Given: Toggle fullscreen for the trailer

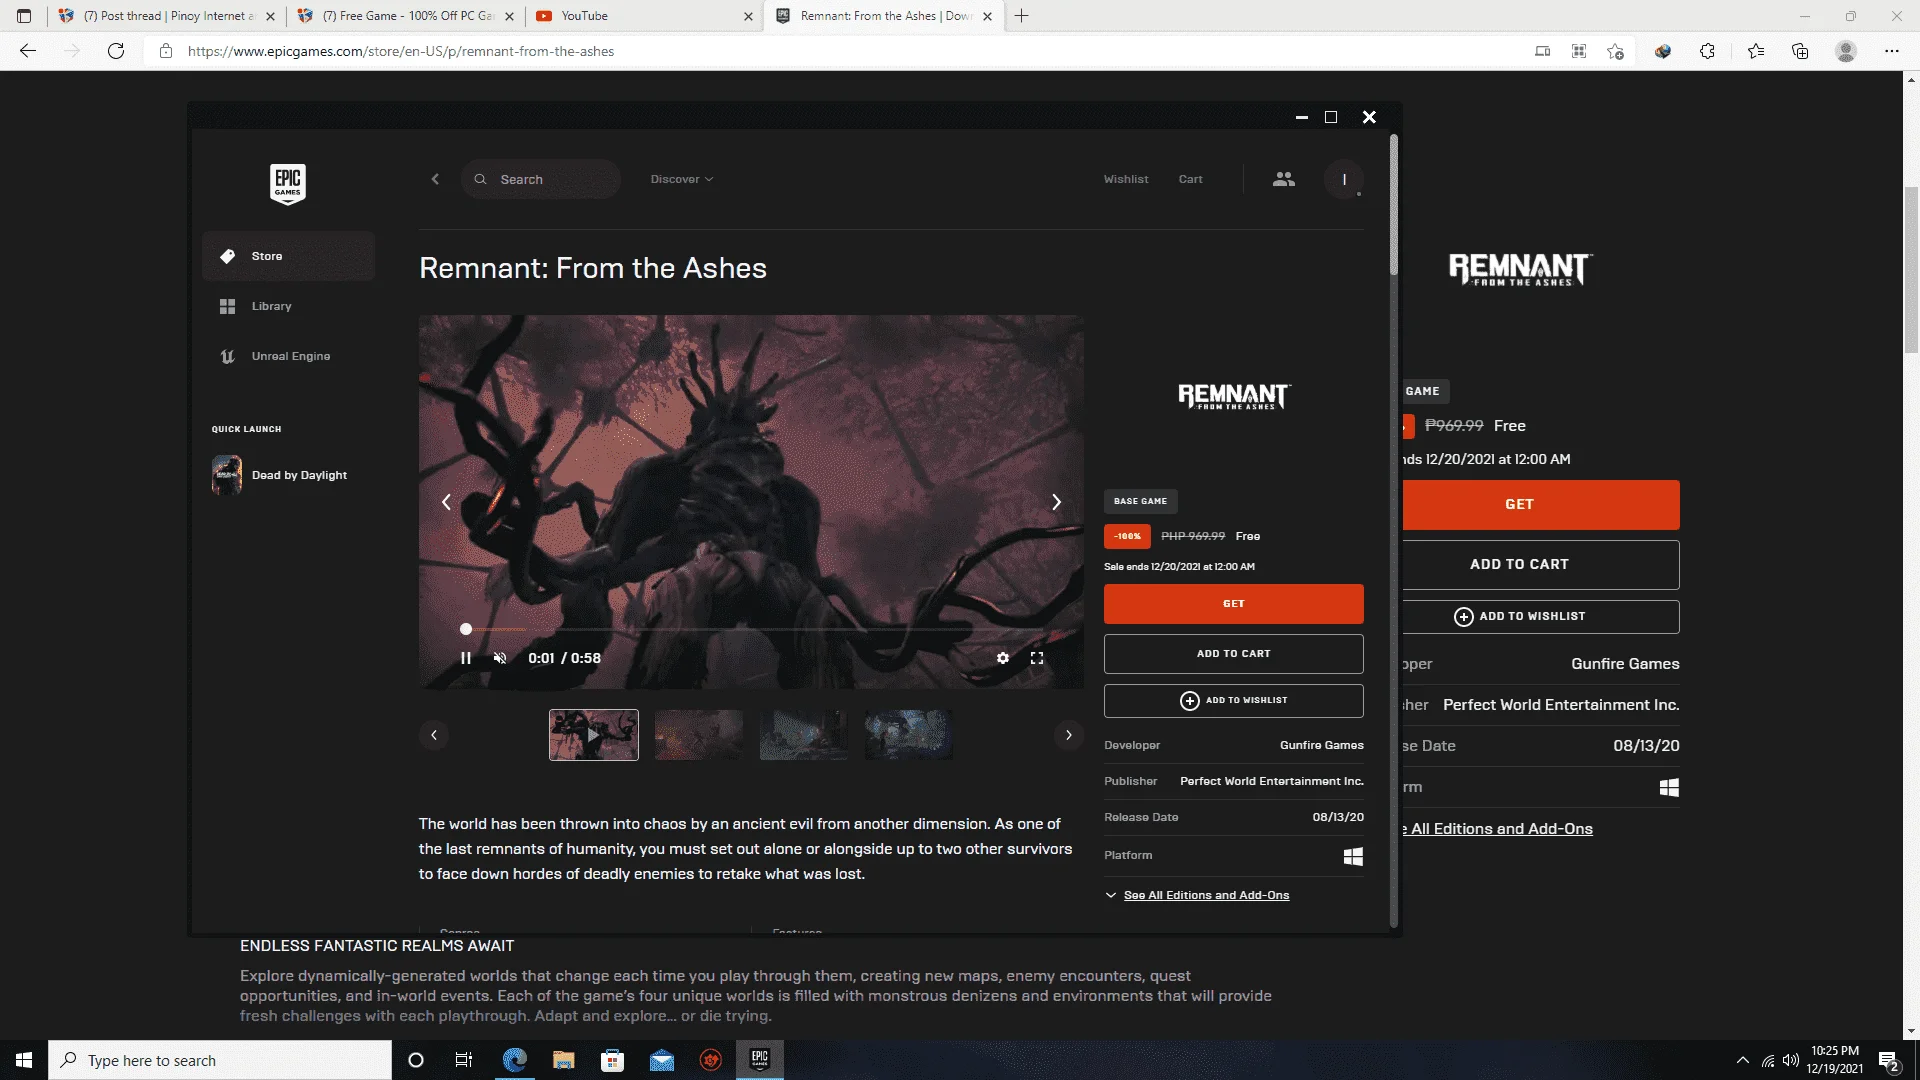Looking at the screenshot, I should (1037, 658).
